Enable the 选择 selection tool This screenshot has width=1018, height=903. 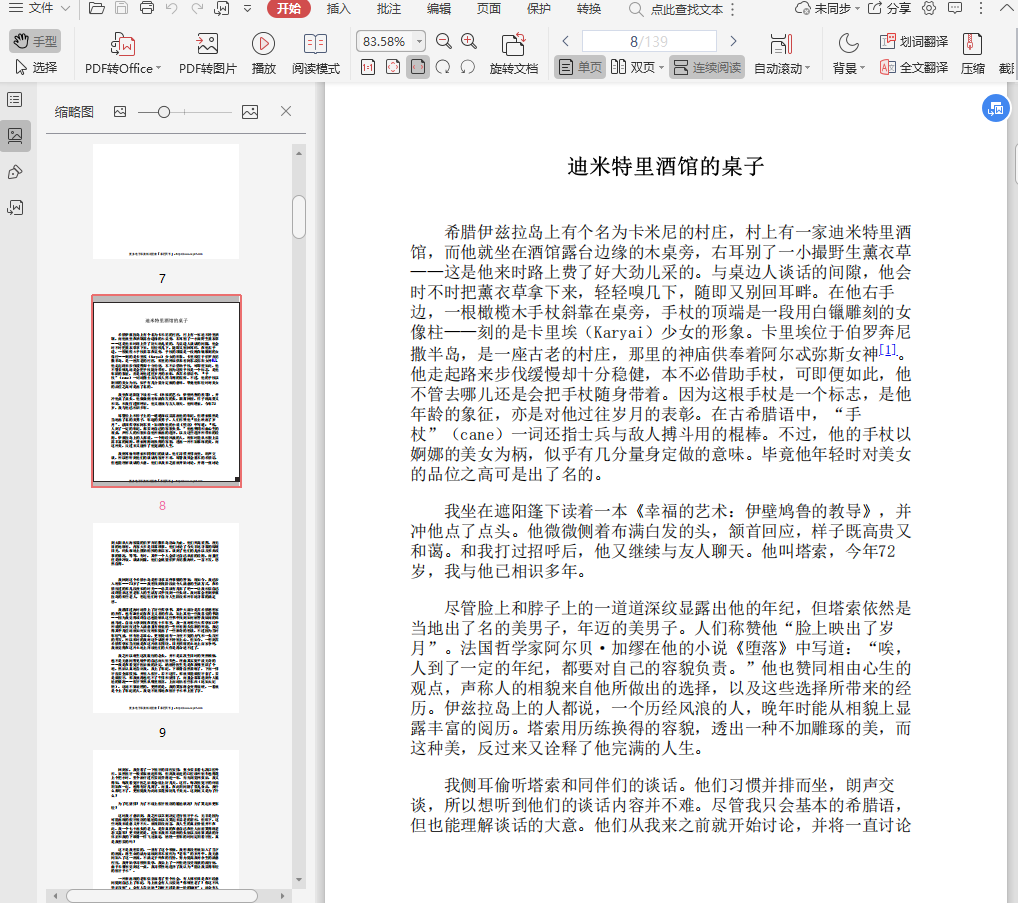tap(35, 67)
